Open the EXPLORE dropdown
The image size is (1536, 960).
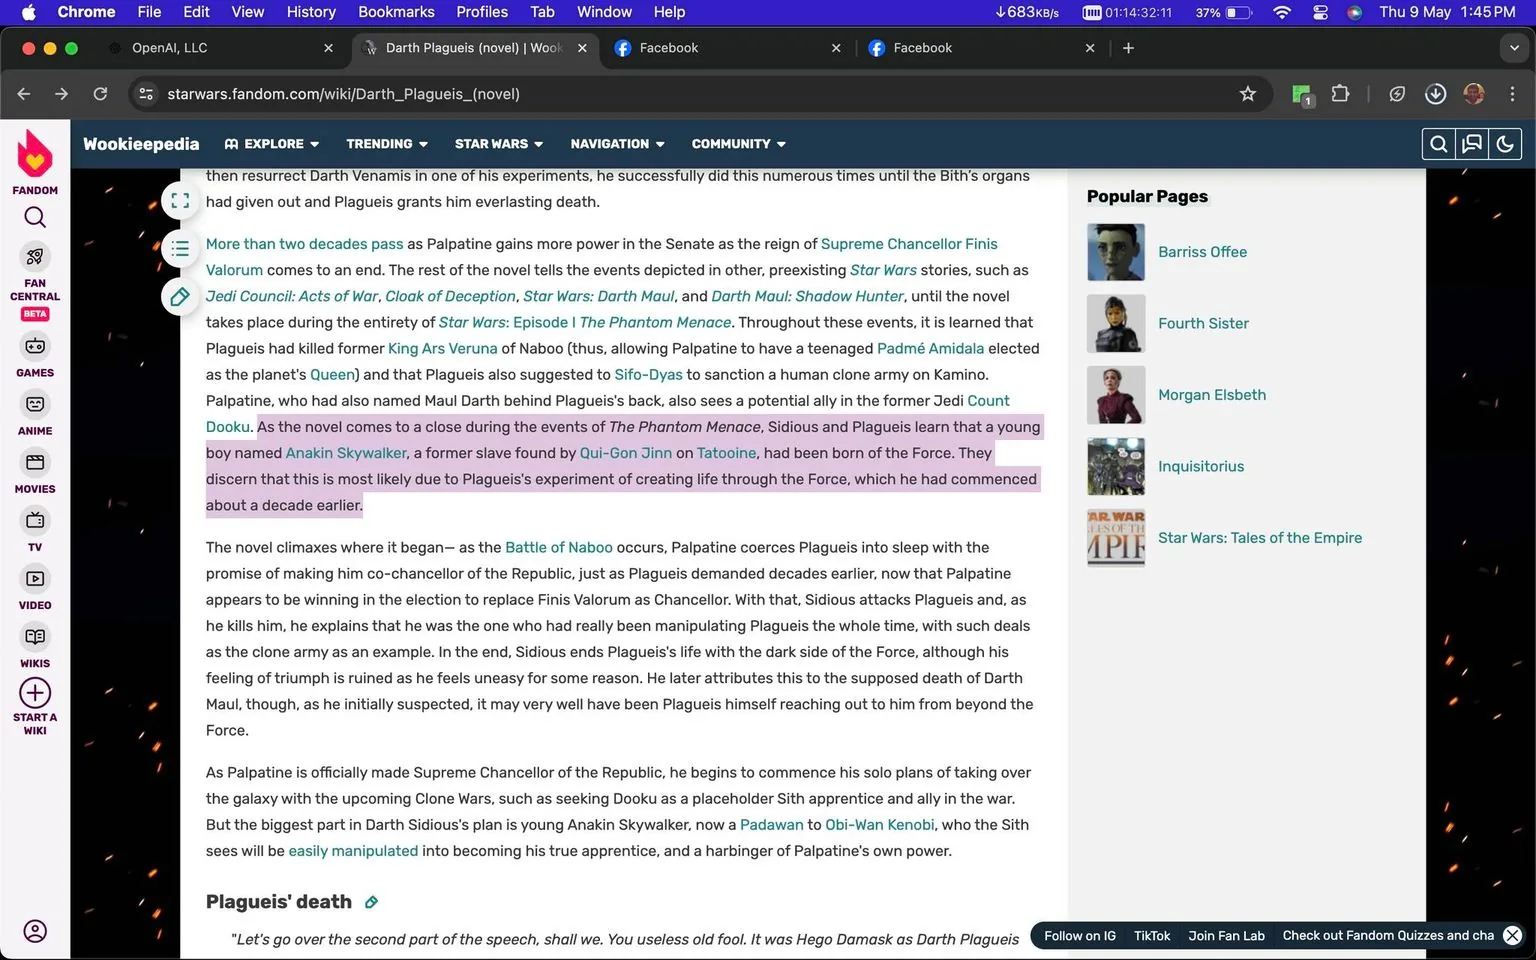(272, 143)
